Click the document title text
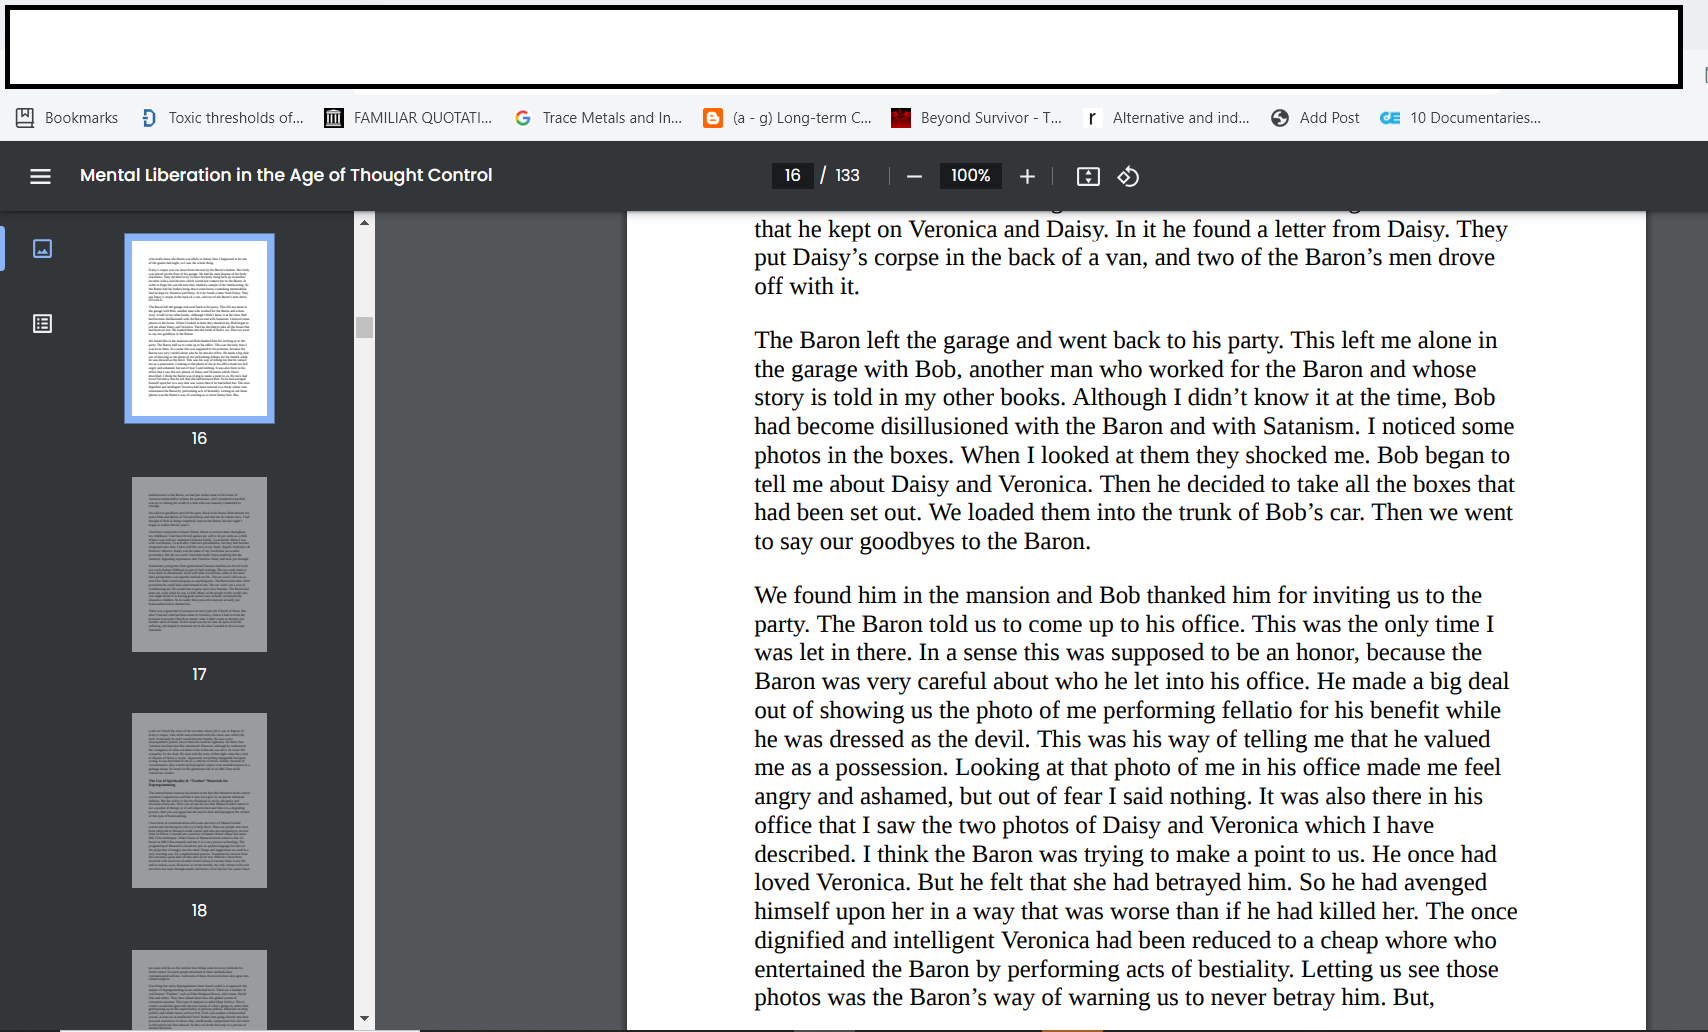Screen dimensions: 1708x1032 (x=286, y=175)
